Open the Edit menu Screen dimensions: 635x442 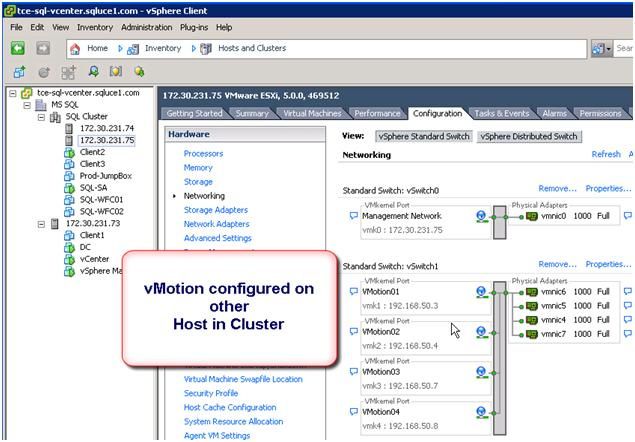[37, 27]
